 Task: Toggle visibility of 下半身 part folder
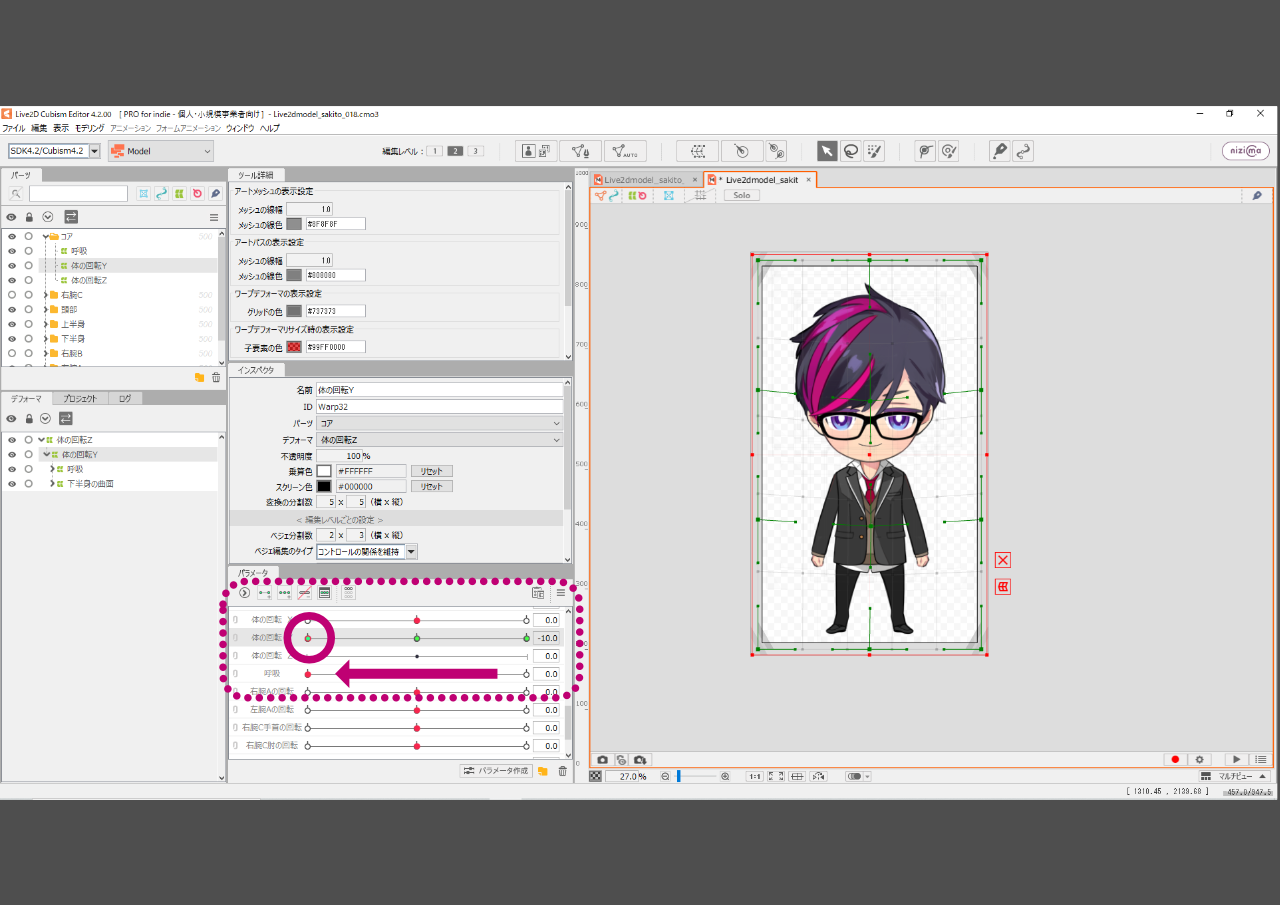pyautogui.click(x=12, y=339)
